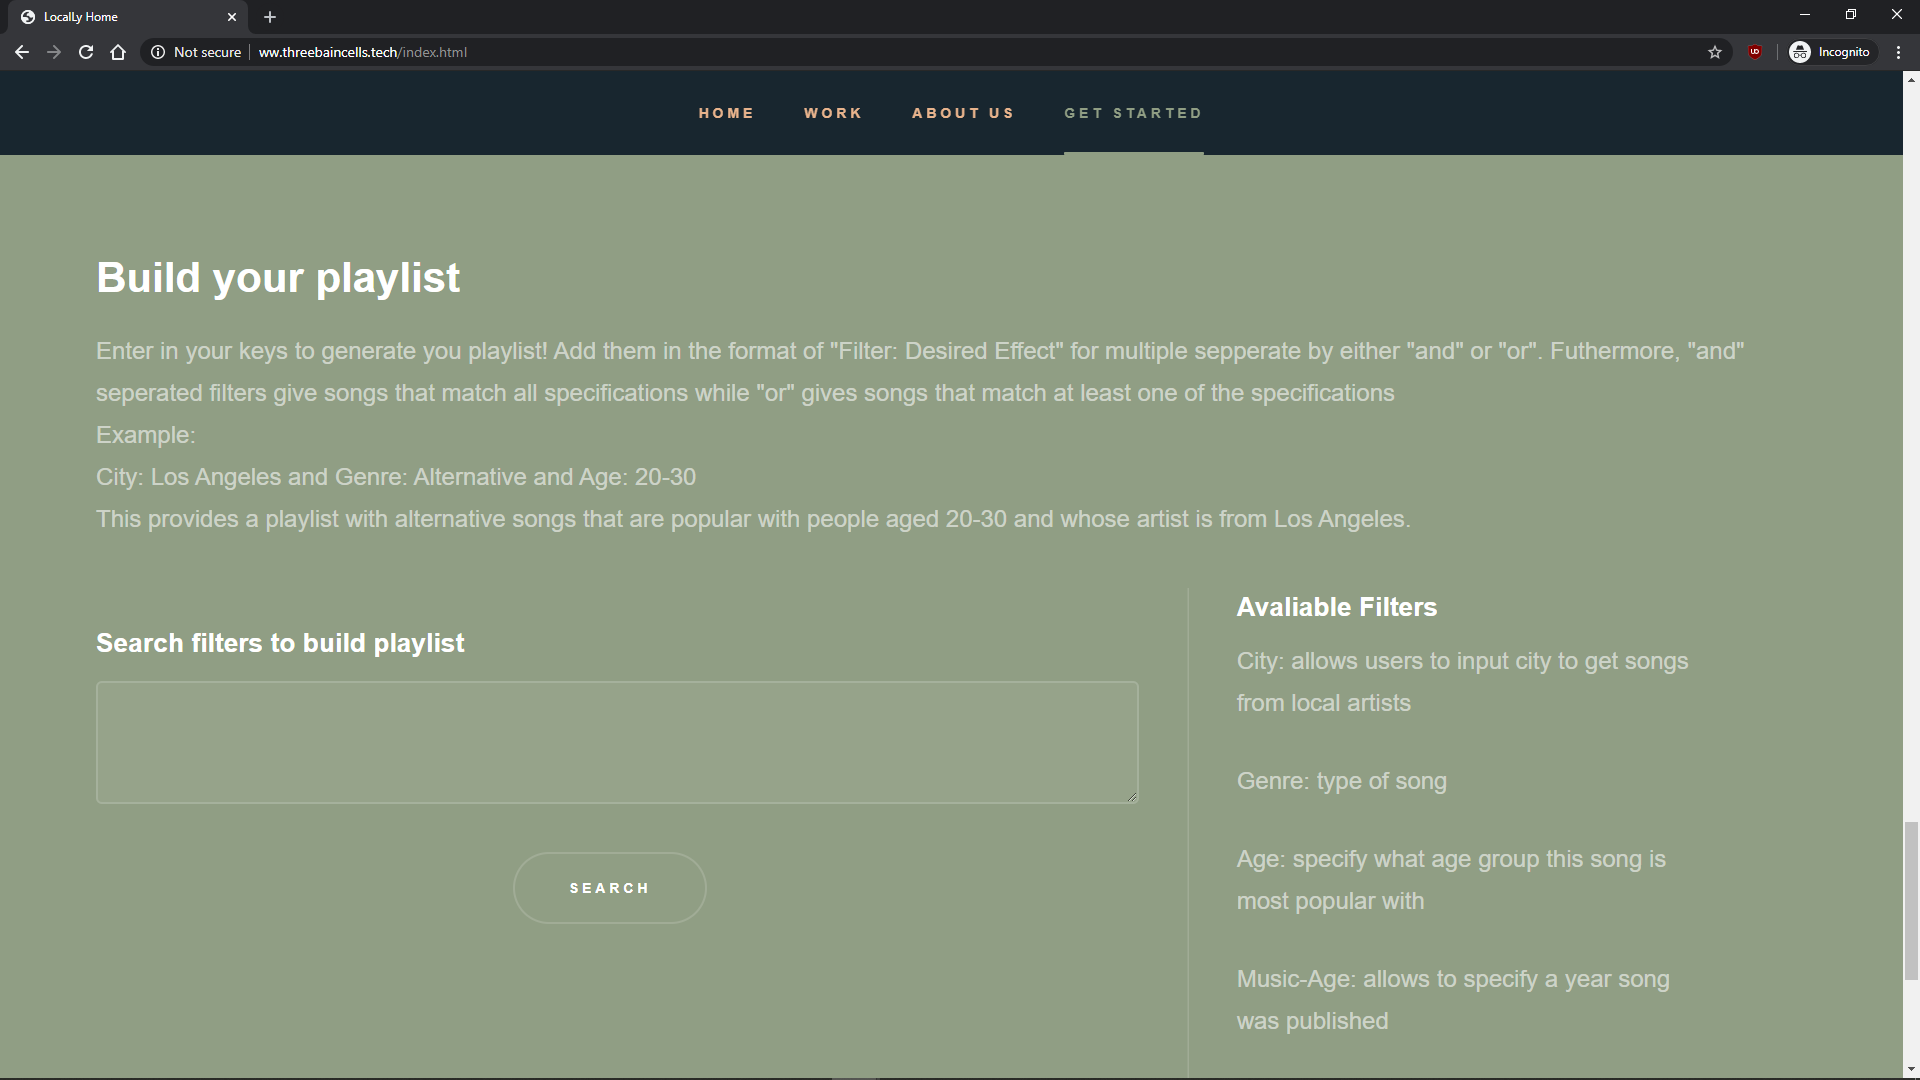The height and width of the screenshot is (1080, 1920).
Task: Focus the search filters text area
Action: coord(617,742)
